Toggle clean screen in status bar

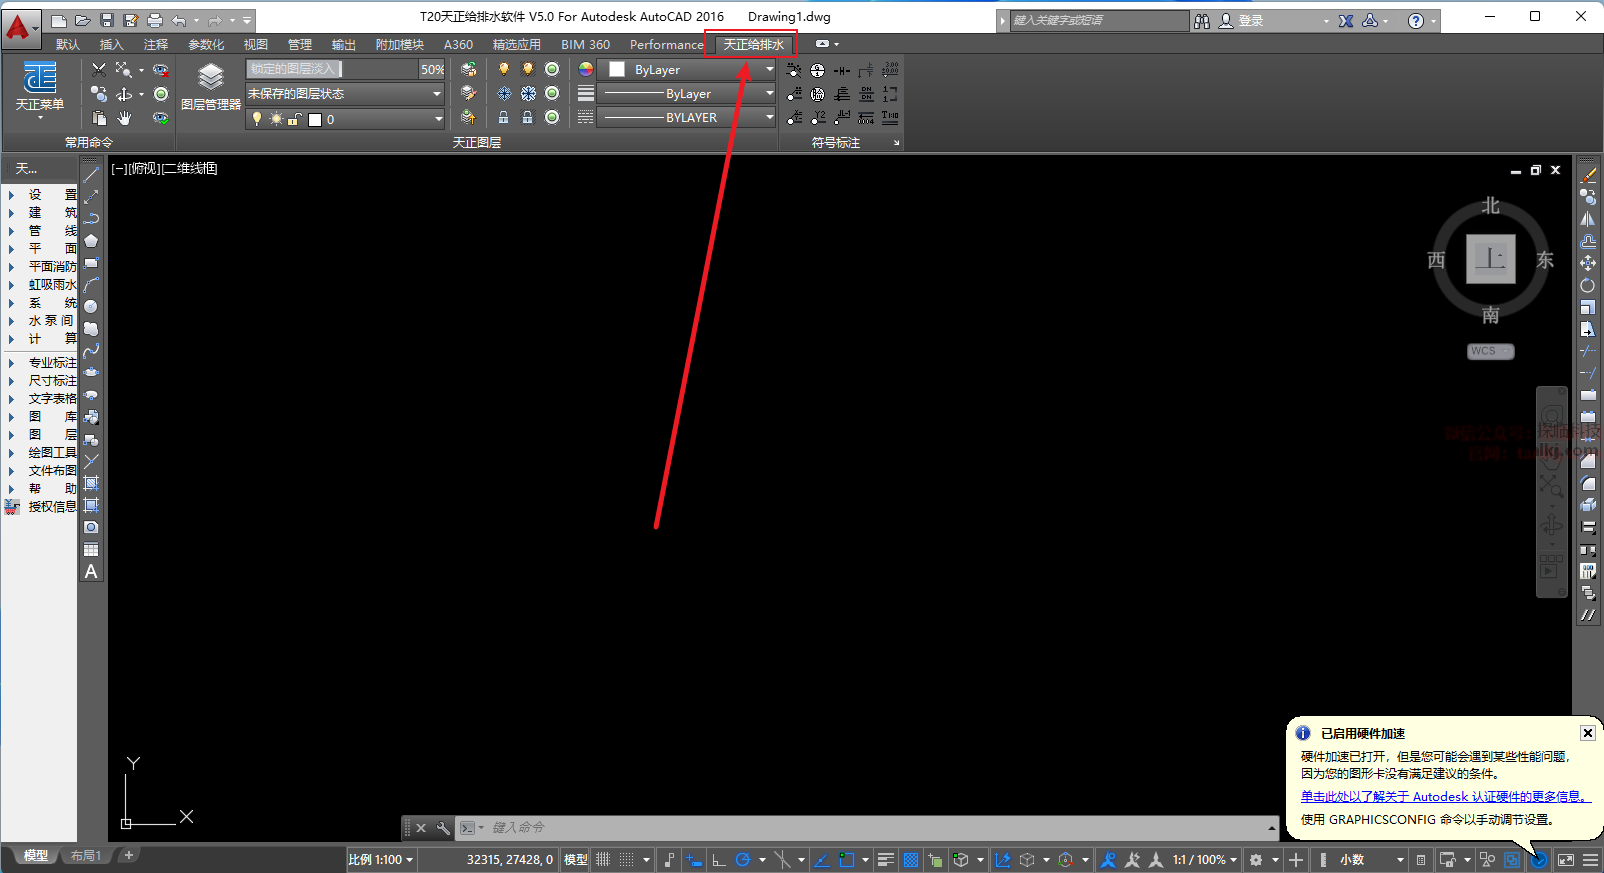pyautogui.click(x=1566, y=859)
